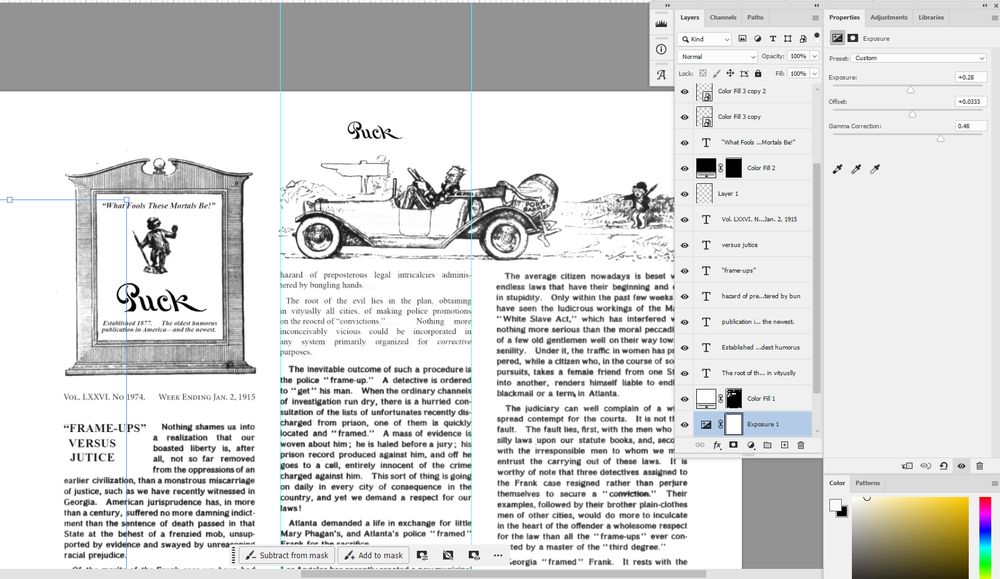
Task: Open the Properties panel flyout menu
Action: (x=994, y=18)
